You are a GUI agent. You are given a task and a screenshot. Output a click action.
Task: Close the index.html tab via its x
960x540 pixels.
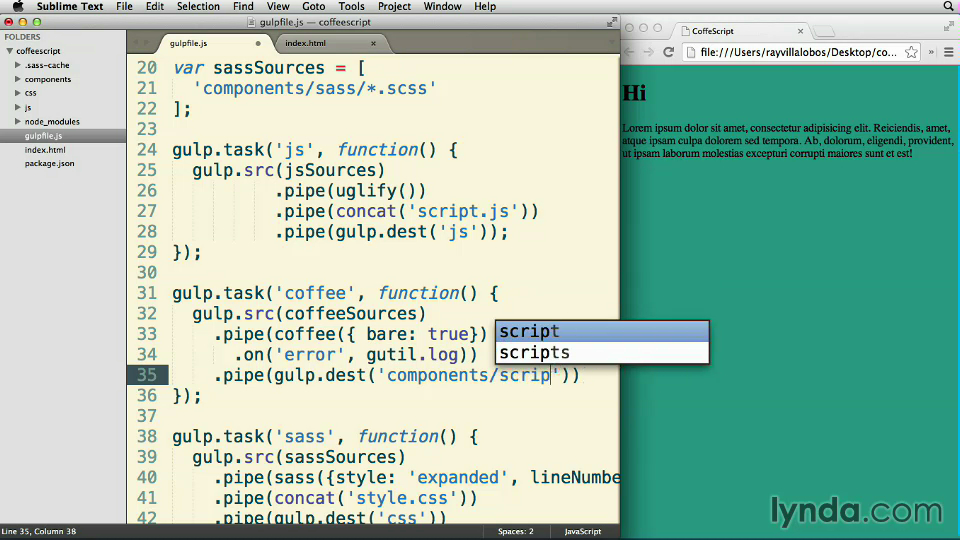(x=374, y=44)
